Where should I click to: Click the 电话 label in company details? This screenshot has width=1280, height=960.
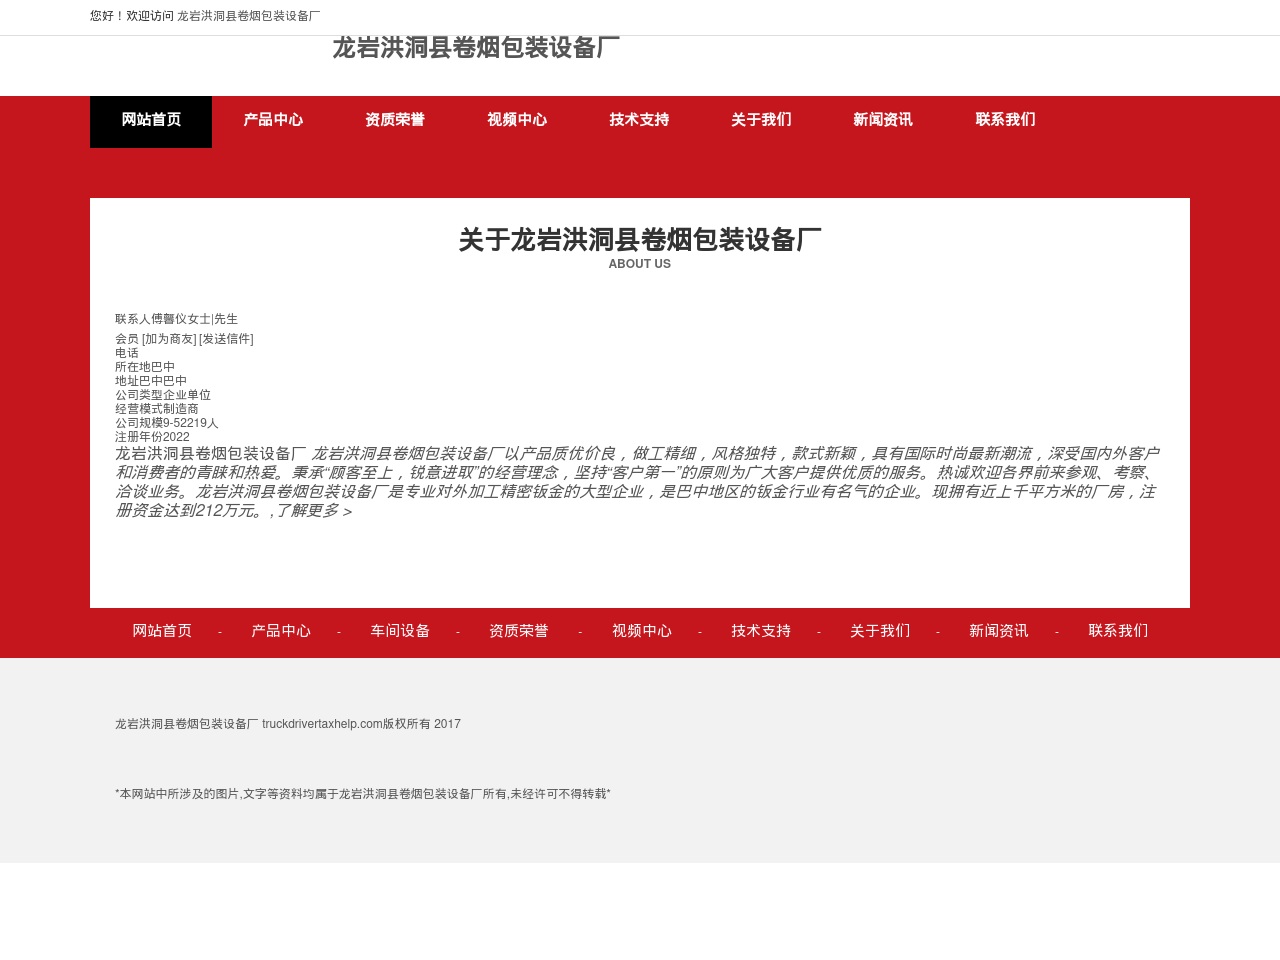(127, 353)
